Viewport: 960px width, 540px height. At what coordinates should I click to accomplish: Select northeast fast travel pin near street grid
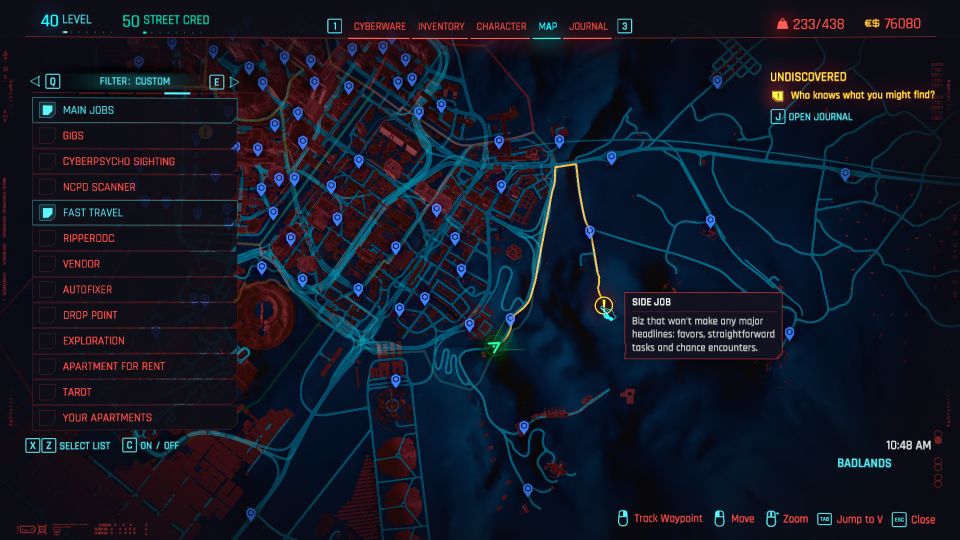717,81
